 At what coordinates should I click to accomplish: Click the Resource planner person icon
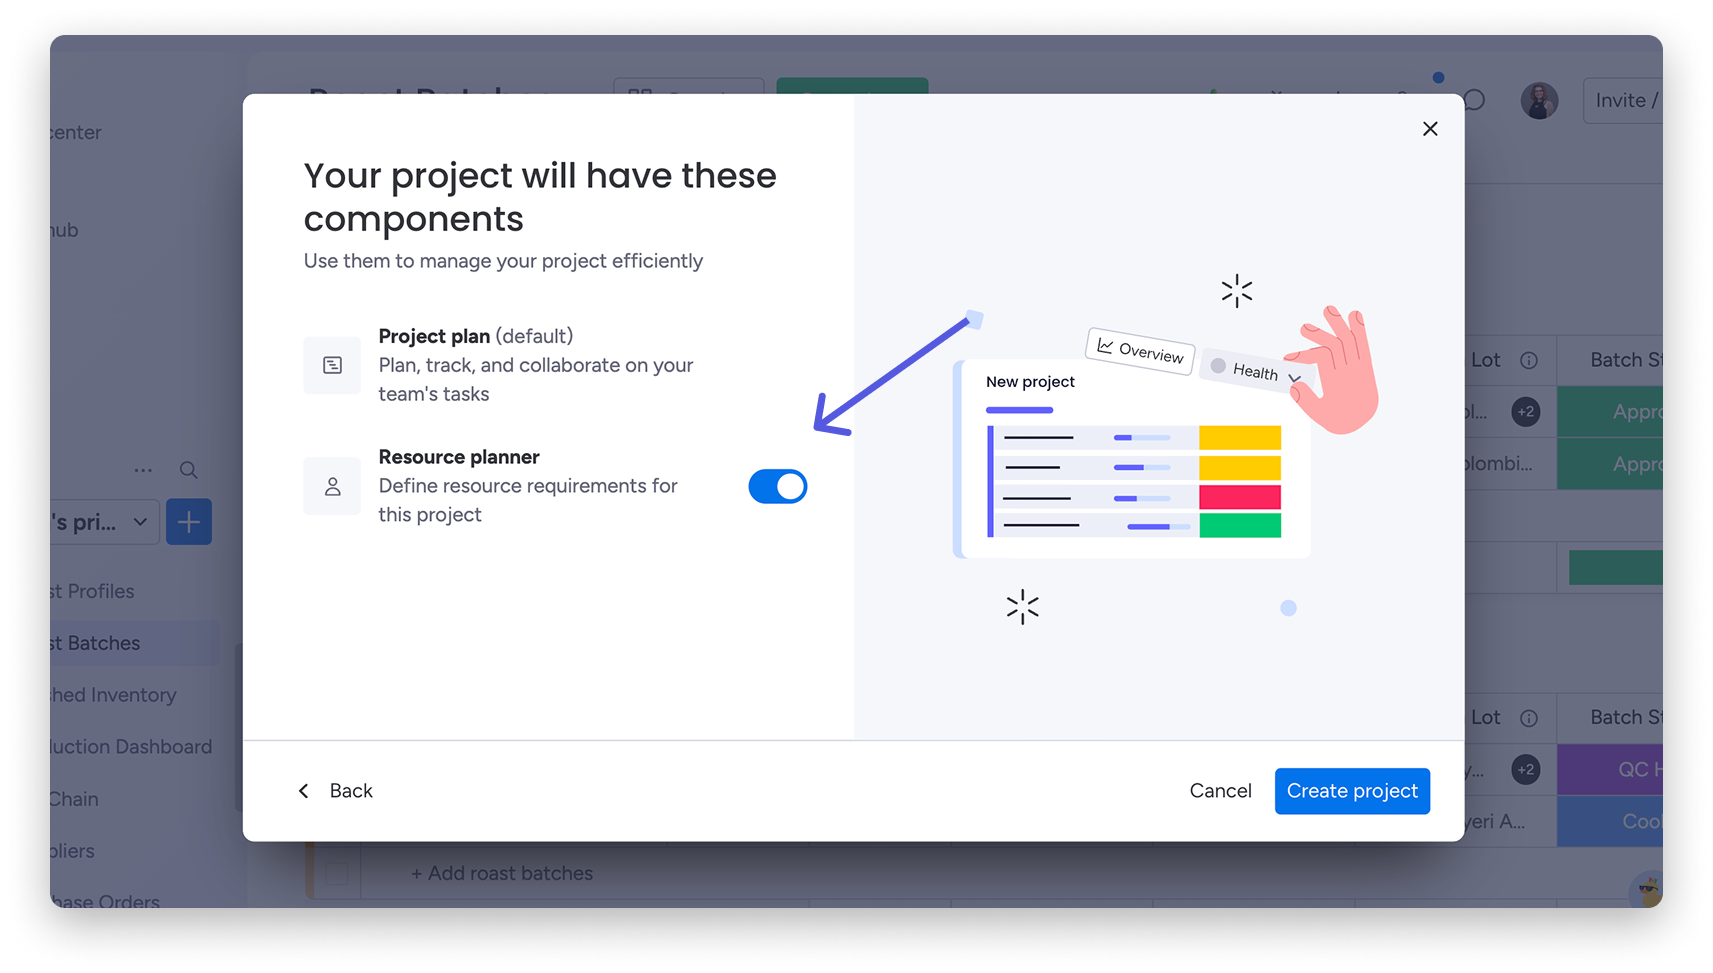(332, 486)
